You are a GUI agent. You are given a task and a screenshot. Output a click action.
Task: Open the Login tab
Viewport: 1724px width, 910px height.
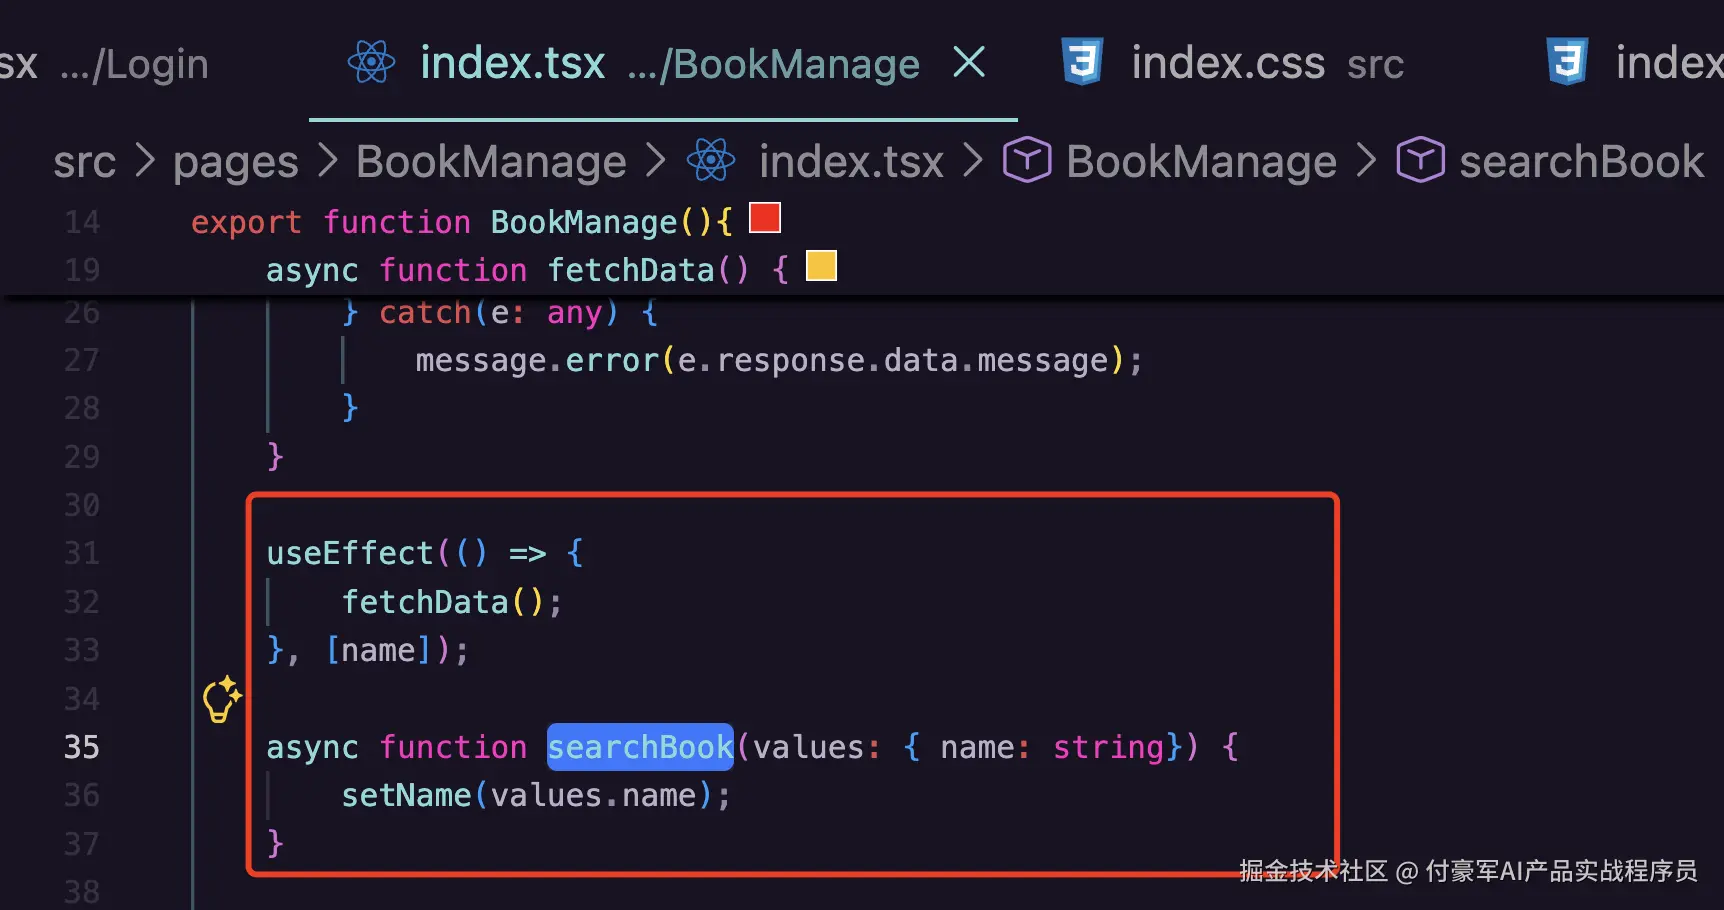coord(105,64)
